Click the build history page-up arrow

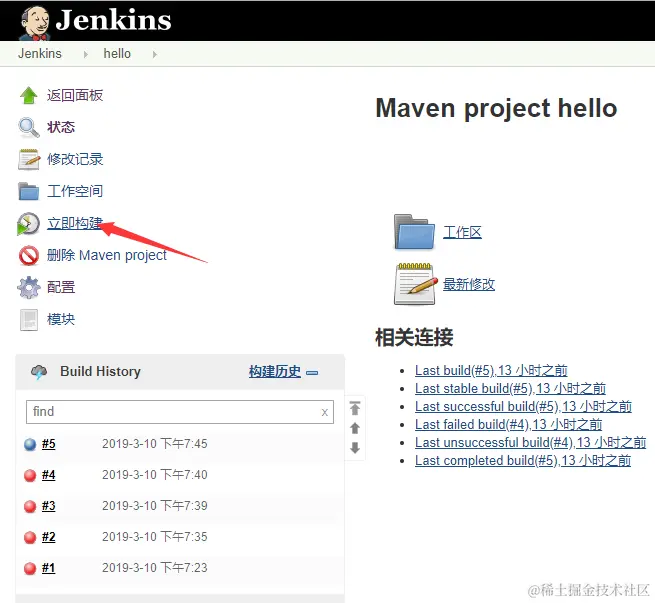pos(355,428)
